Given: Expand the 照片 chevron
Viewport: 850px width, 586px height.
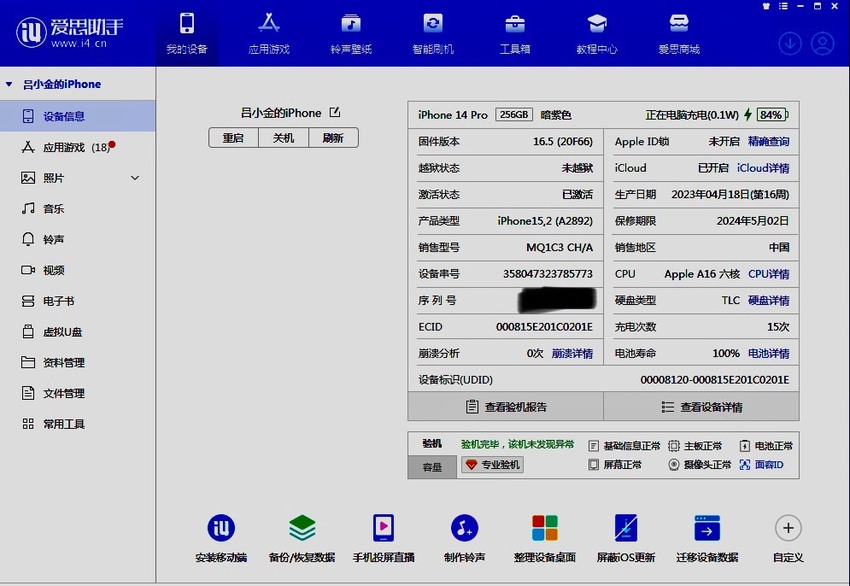Looking at the screenshot, I should [135, 178].
